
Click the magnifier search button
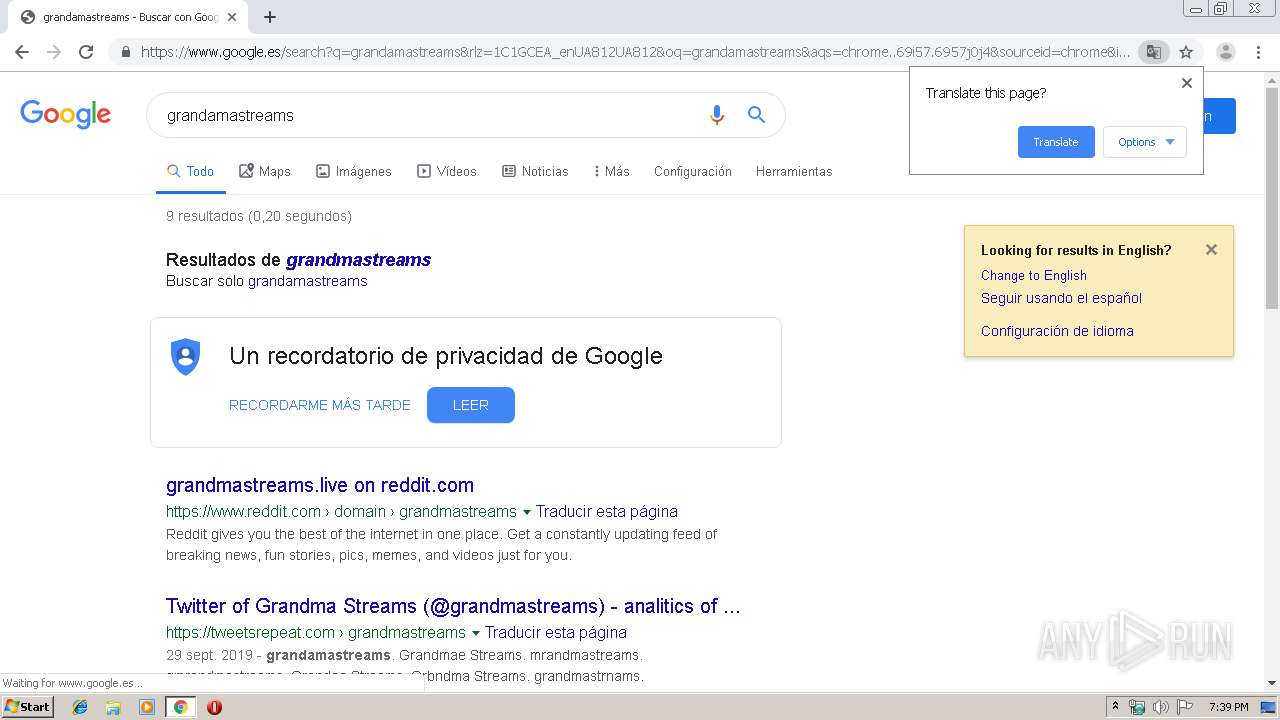(756, 115)
